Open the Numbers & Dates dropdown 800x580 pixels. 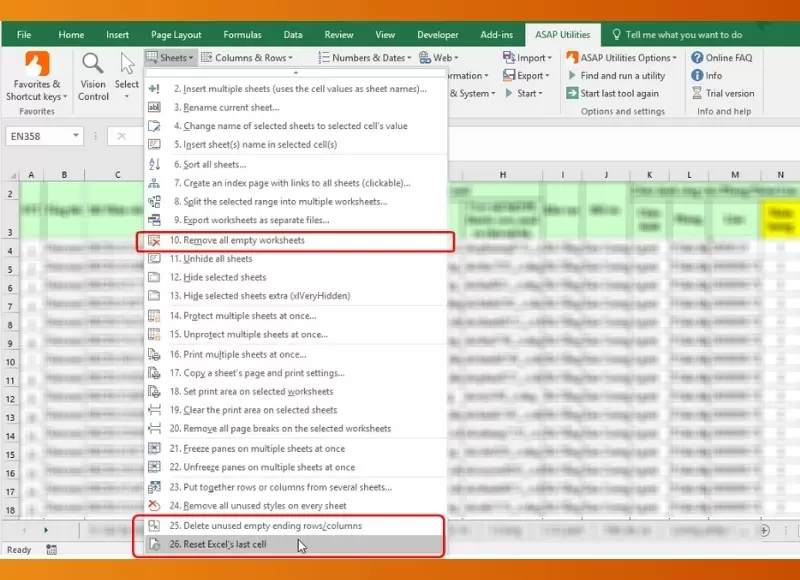364,58
